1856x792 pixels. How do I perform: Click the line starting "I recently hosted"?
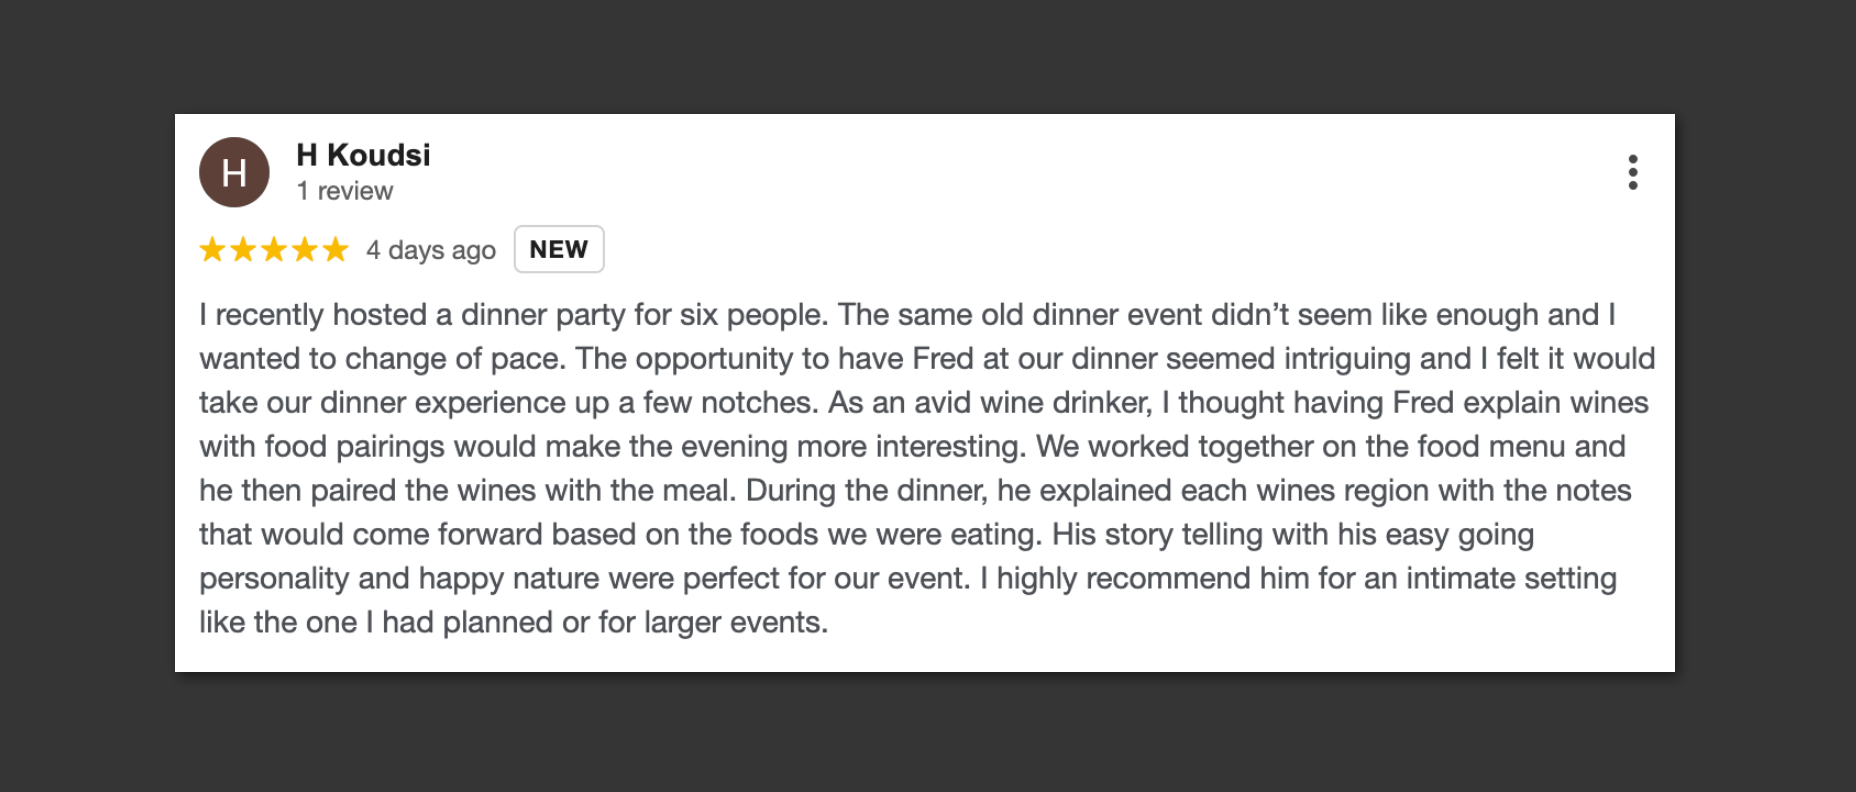pyautogui.click(x=907, y=315)
